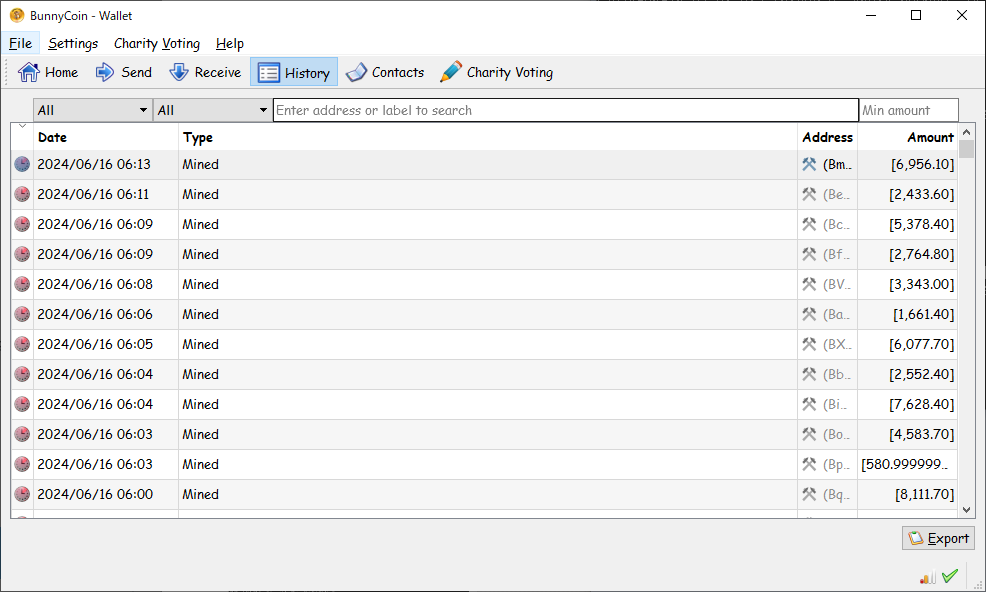Select the 2024/06/16 06:05 date cell
The width and height of the screenshot is (986, 592).
(106, 344)
